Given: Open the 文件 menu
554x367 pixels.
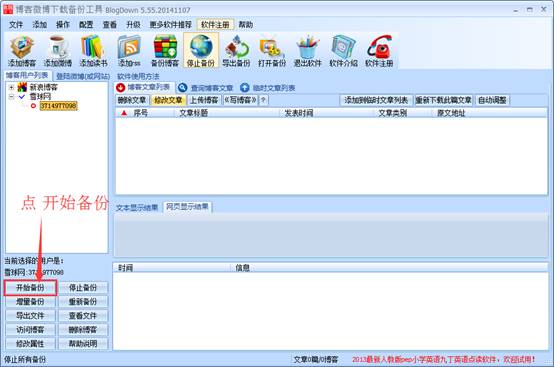Looking at the screenshot, I should (x=16, y=25).
